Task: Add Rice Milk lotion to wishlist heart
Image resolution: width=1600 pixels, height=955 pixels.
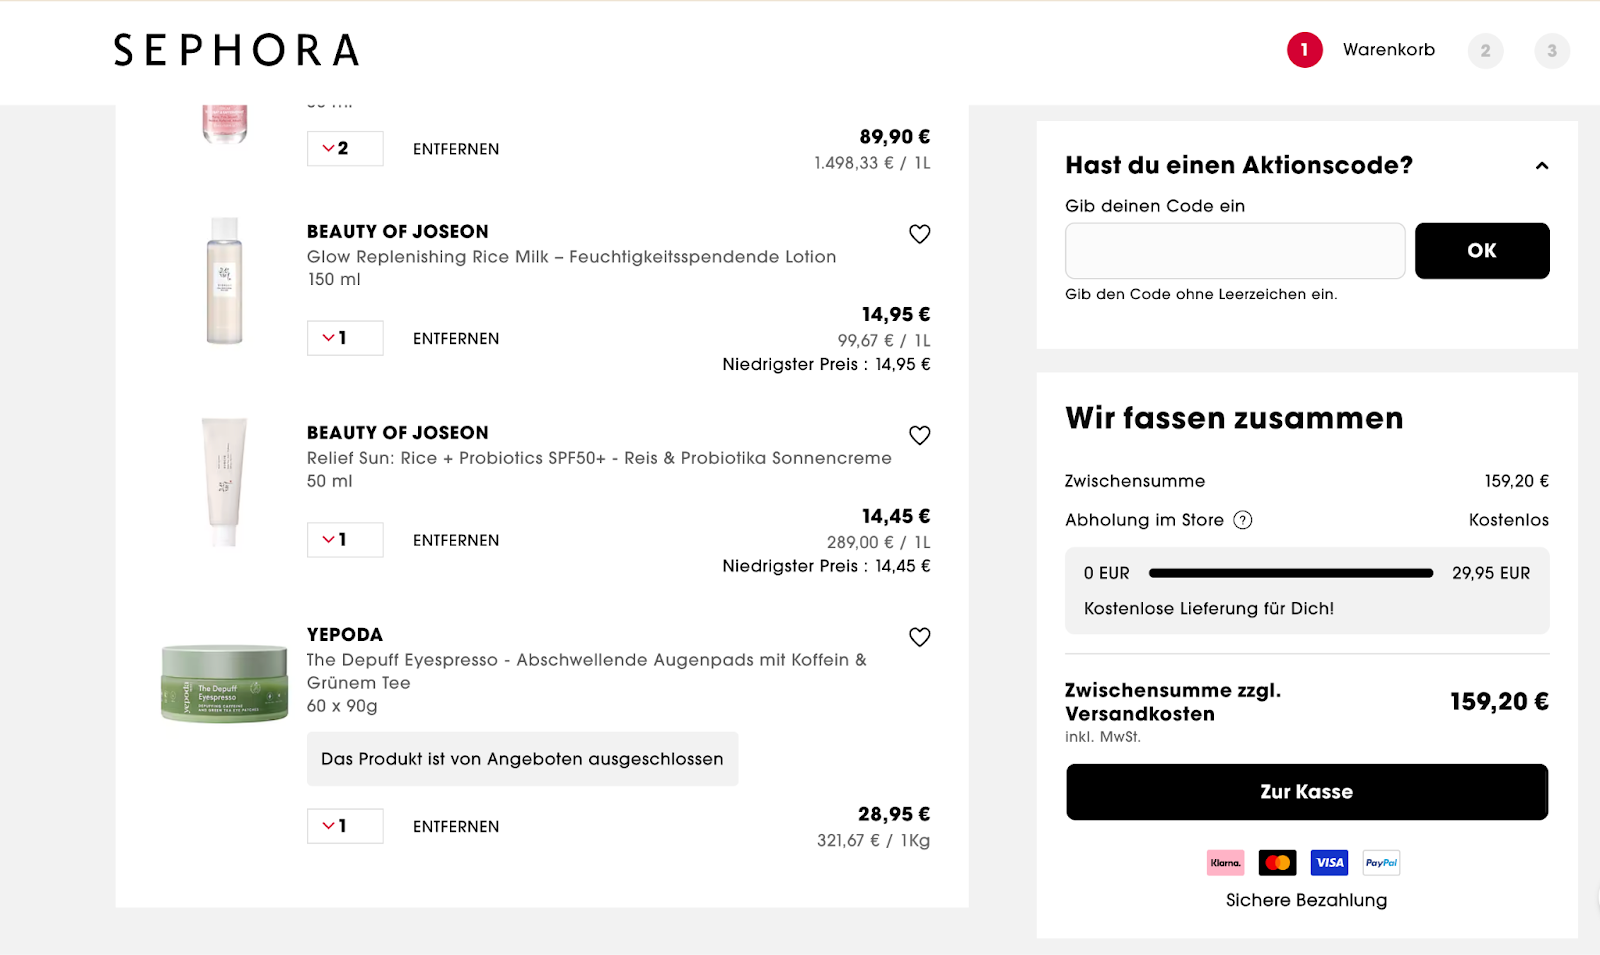Action: click(919, 234)
